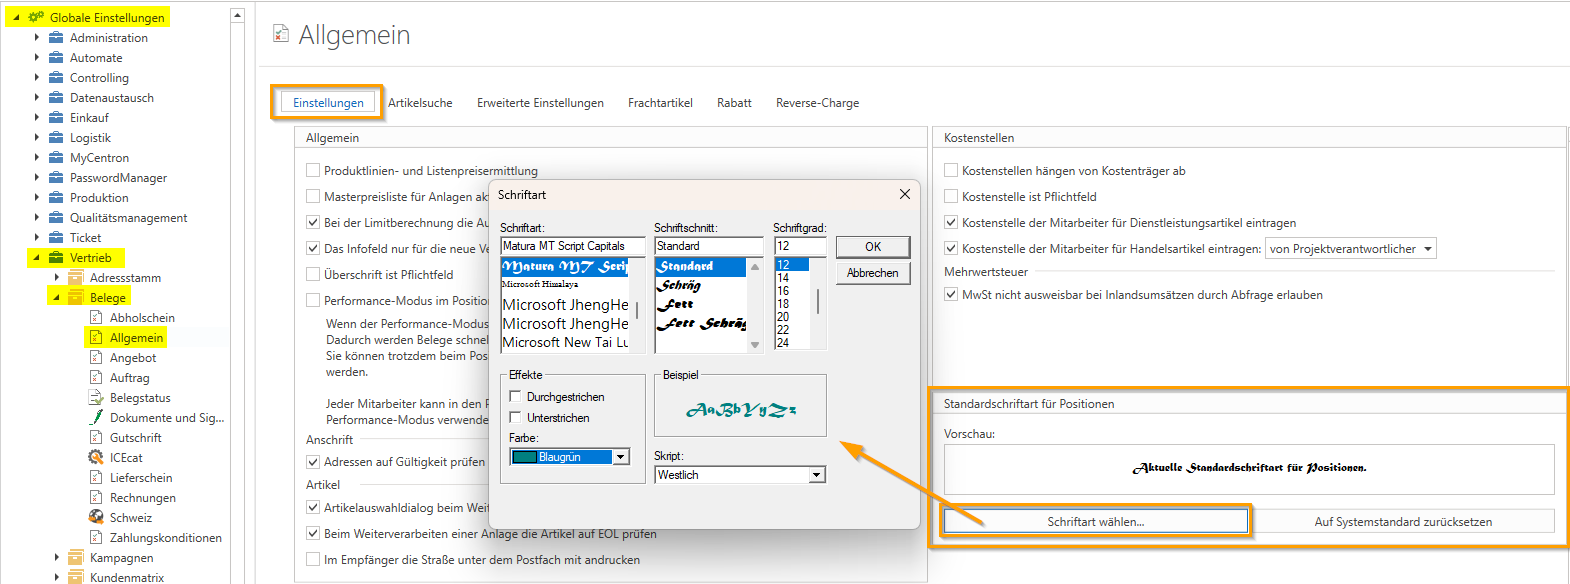
Task: Enable the Durchgestrichen checkbox
Action: click(516, 396)
